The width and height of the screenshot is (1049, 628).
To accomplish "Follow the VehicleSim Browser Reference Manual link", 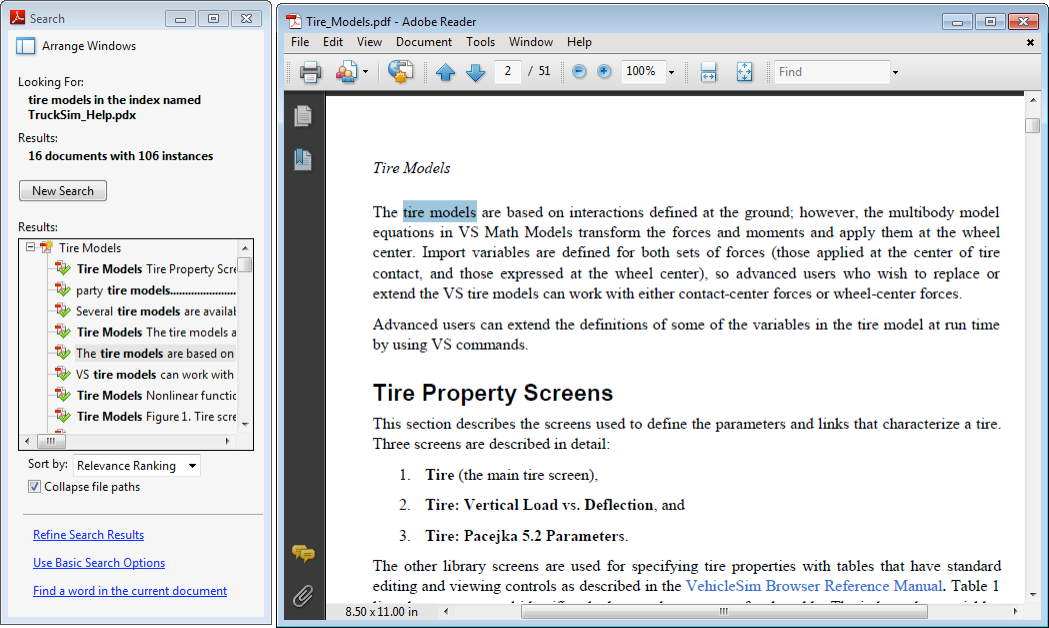I will pyautogui.click(x=814, y=586).
